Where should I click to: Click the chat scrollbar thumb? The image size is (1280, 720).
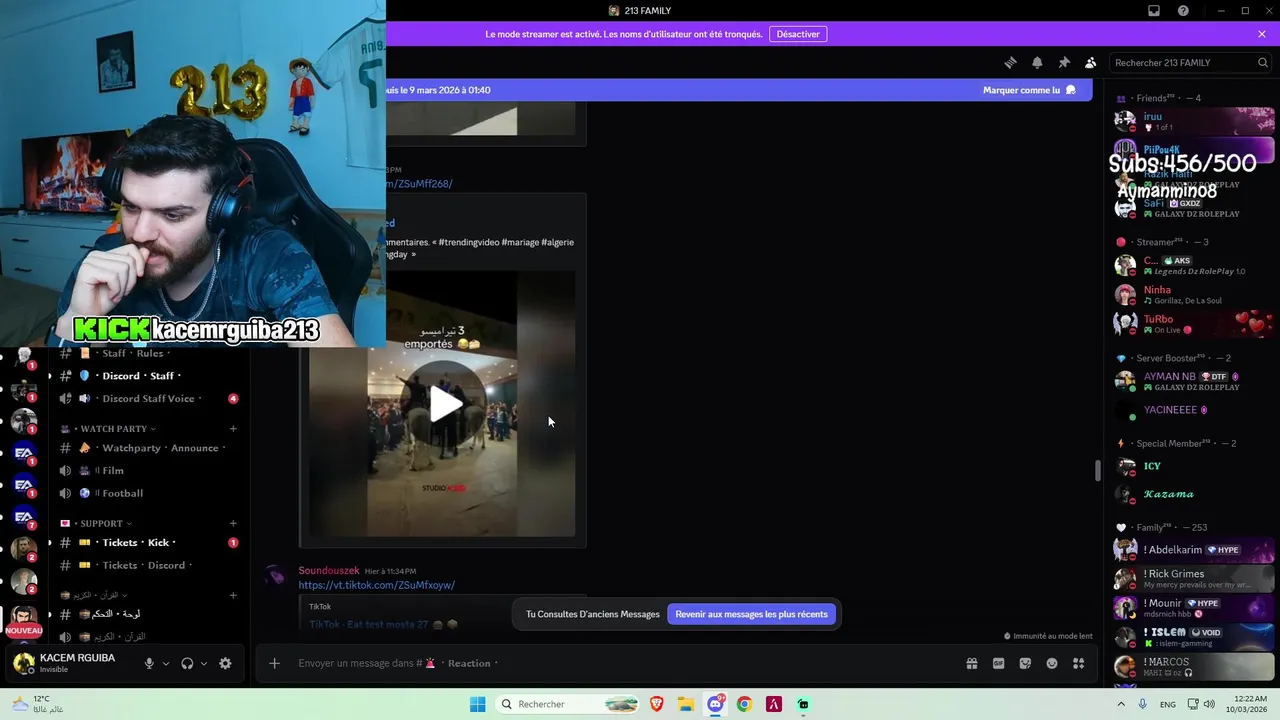coord(1097,470)
